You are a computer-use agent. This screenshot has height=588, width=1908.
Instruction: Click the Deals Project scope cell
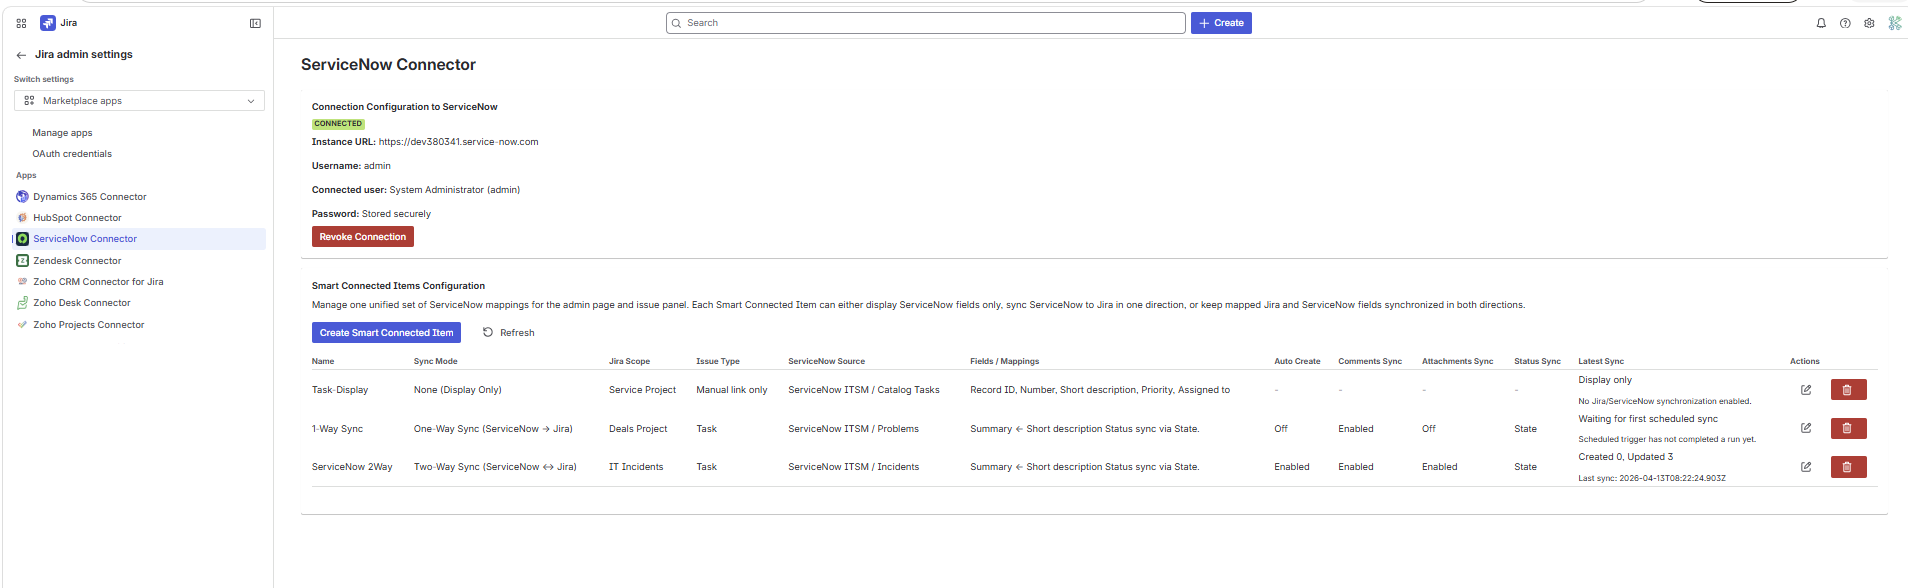tap(638, 429)
